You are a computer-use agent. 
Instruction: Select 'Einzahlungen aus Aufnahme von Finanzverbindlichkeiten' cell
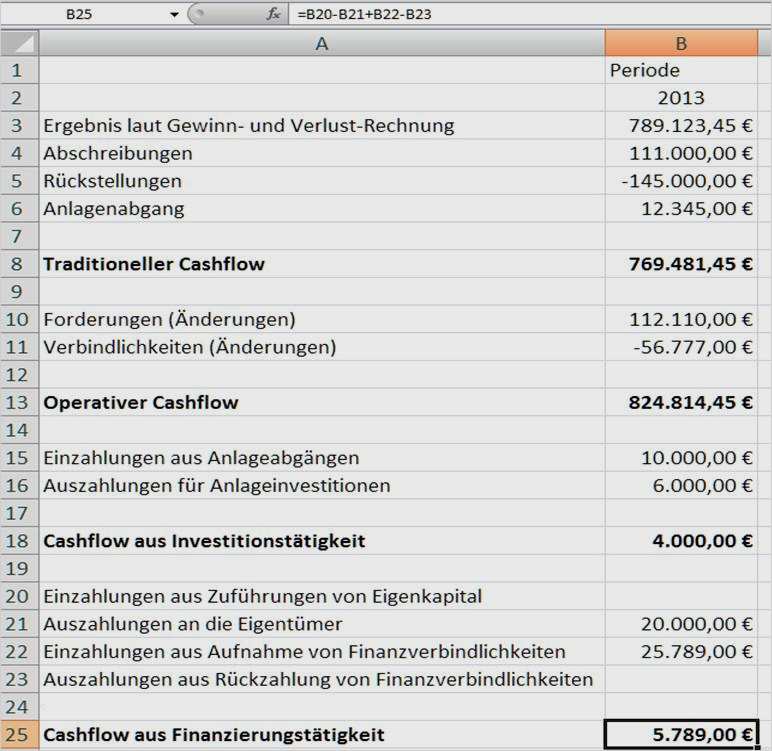[322, 652]
